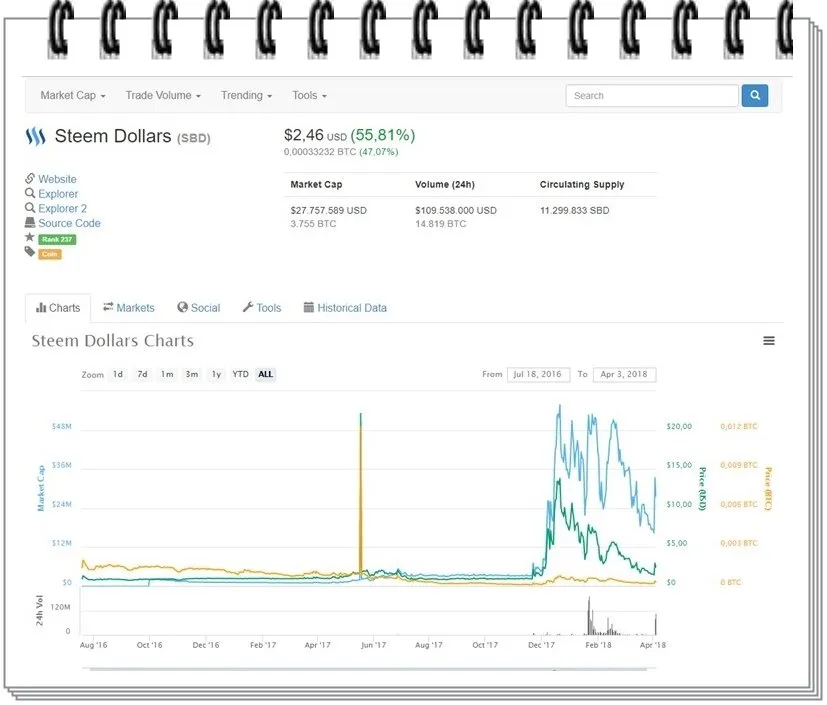The image size is (827, 705).
Task: Click the Search input field
Action: [652, 95]
